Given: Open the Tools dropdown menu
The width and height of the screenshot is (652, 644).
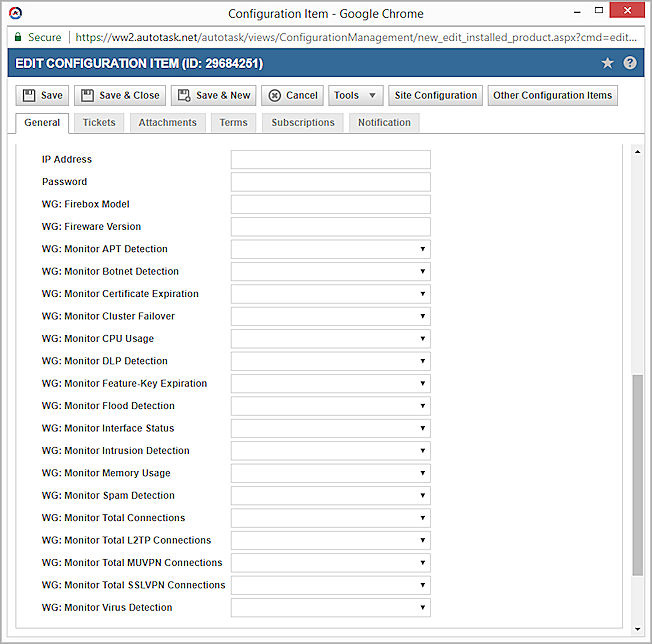Looking at the screenshot, I should (x=355, y=96).
